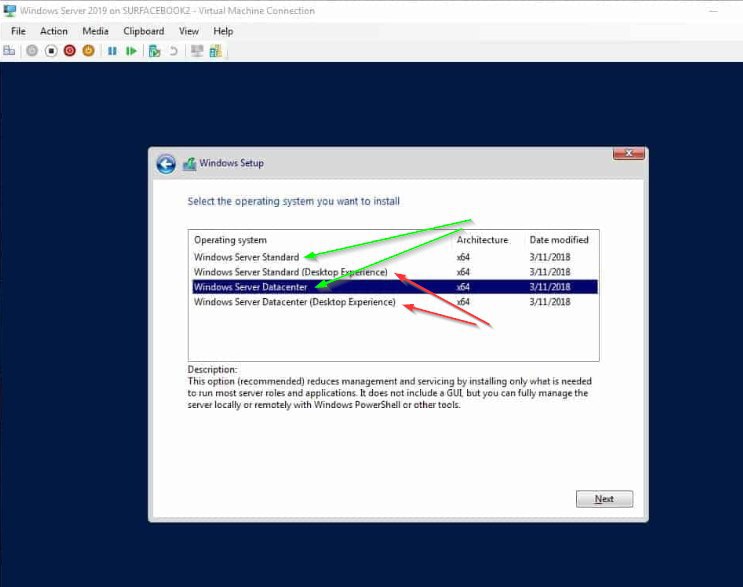Click the green Reset icon
Image resolution: width=743 pixels, height=587 pixels.
131,51
